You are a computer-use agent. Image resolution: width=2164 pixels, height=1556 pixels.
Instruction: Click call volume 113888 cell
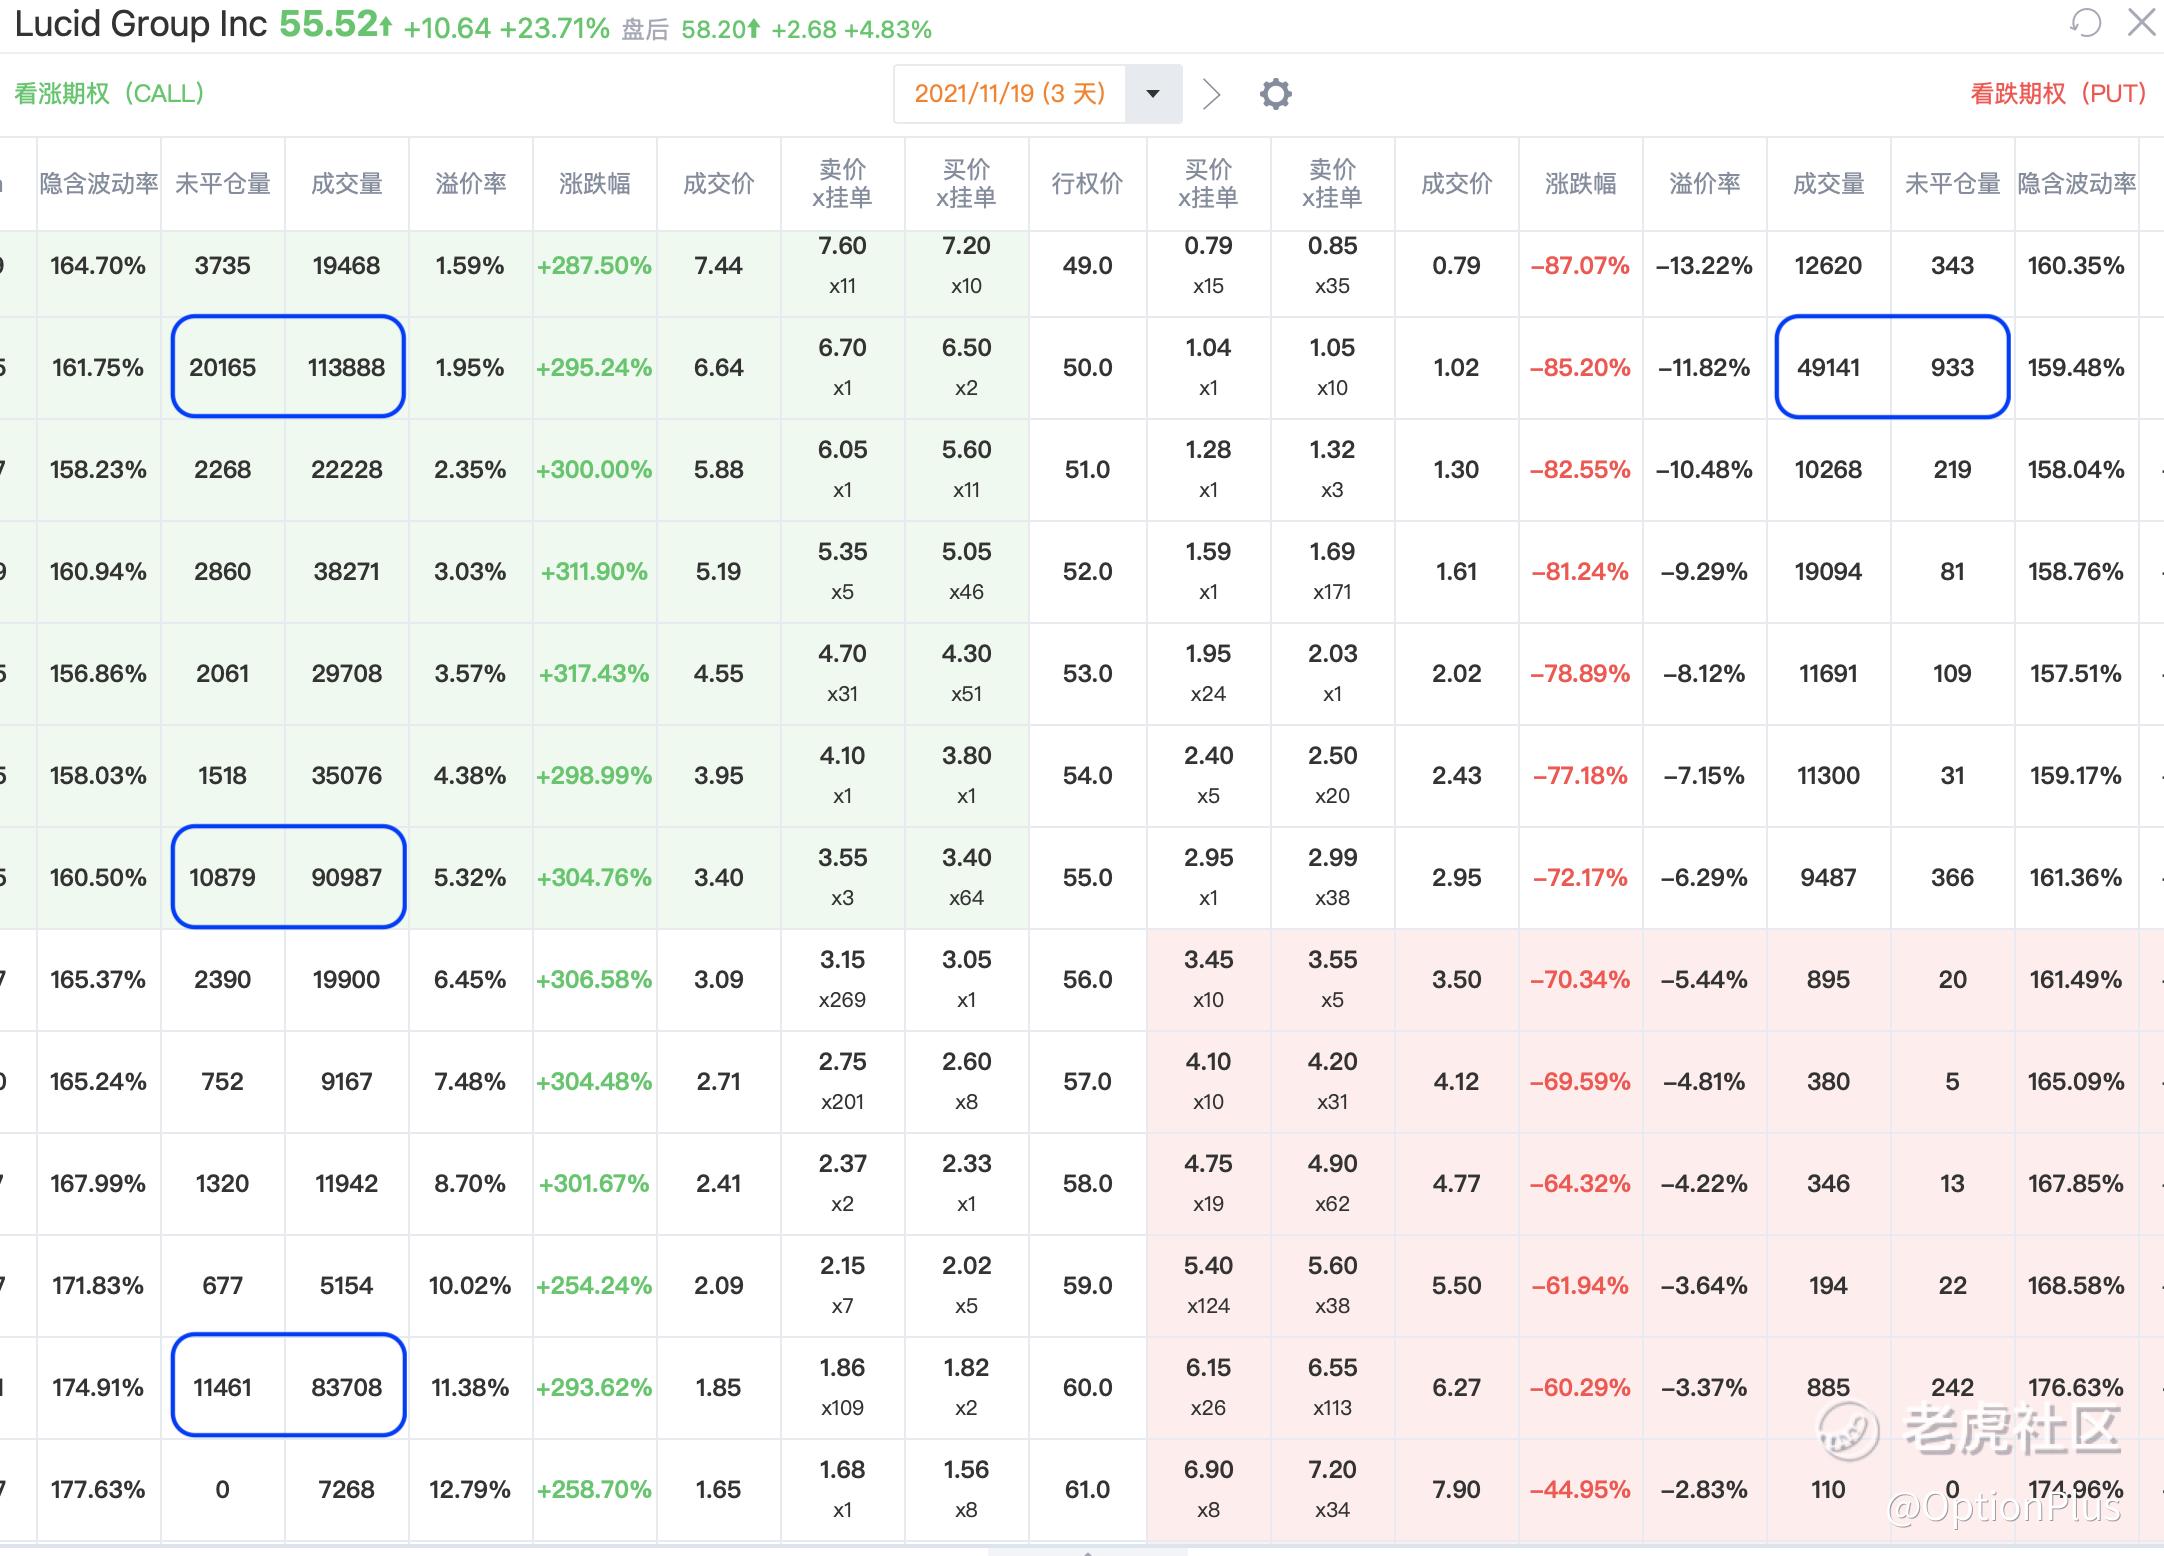point(346,368)
